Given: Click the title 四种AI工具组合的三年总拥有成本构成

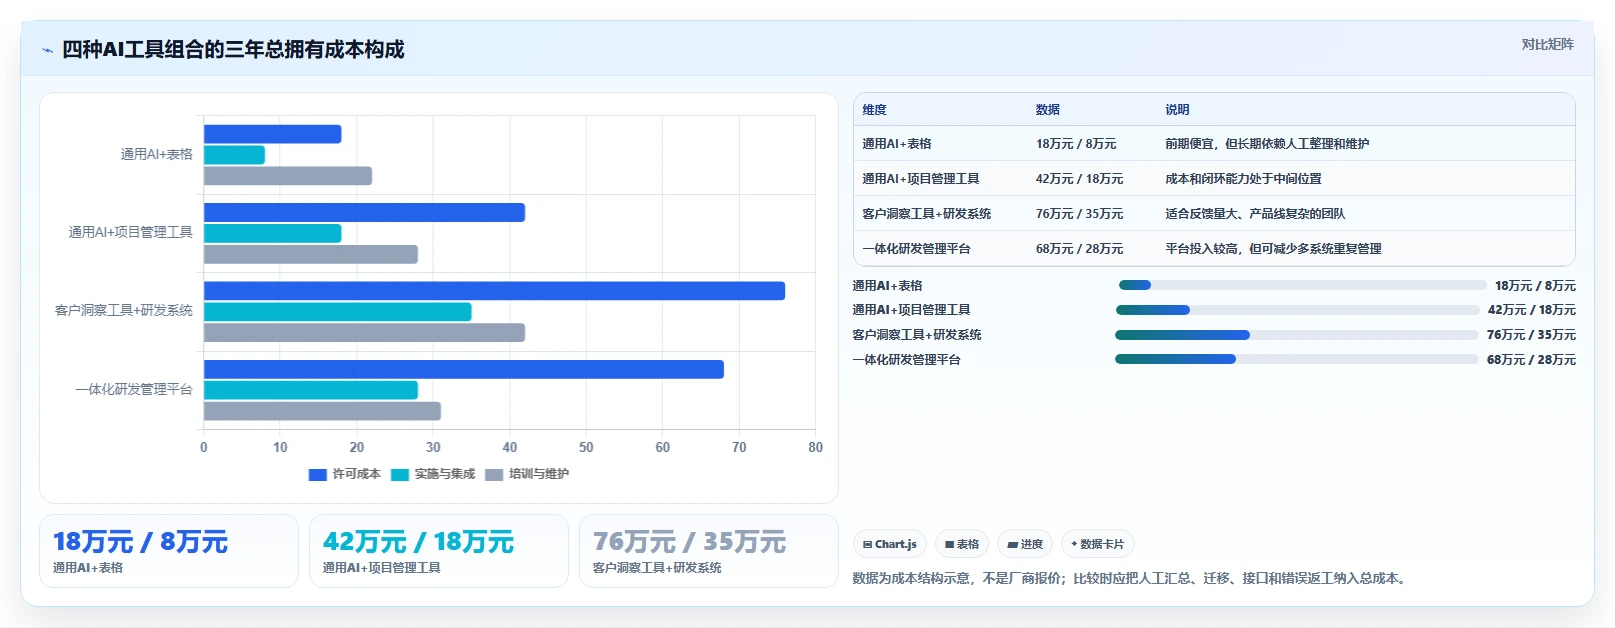Looking at the screenshot, I should click(233, 49).
